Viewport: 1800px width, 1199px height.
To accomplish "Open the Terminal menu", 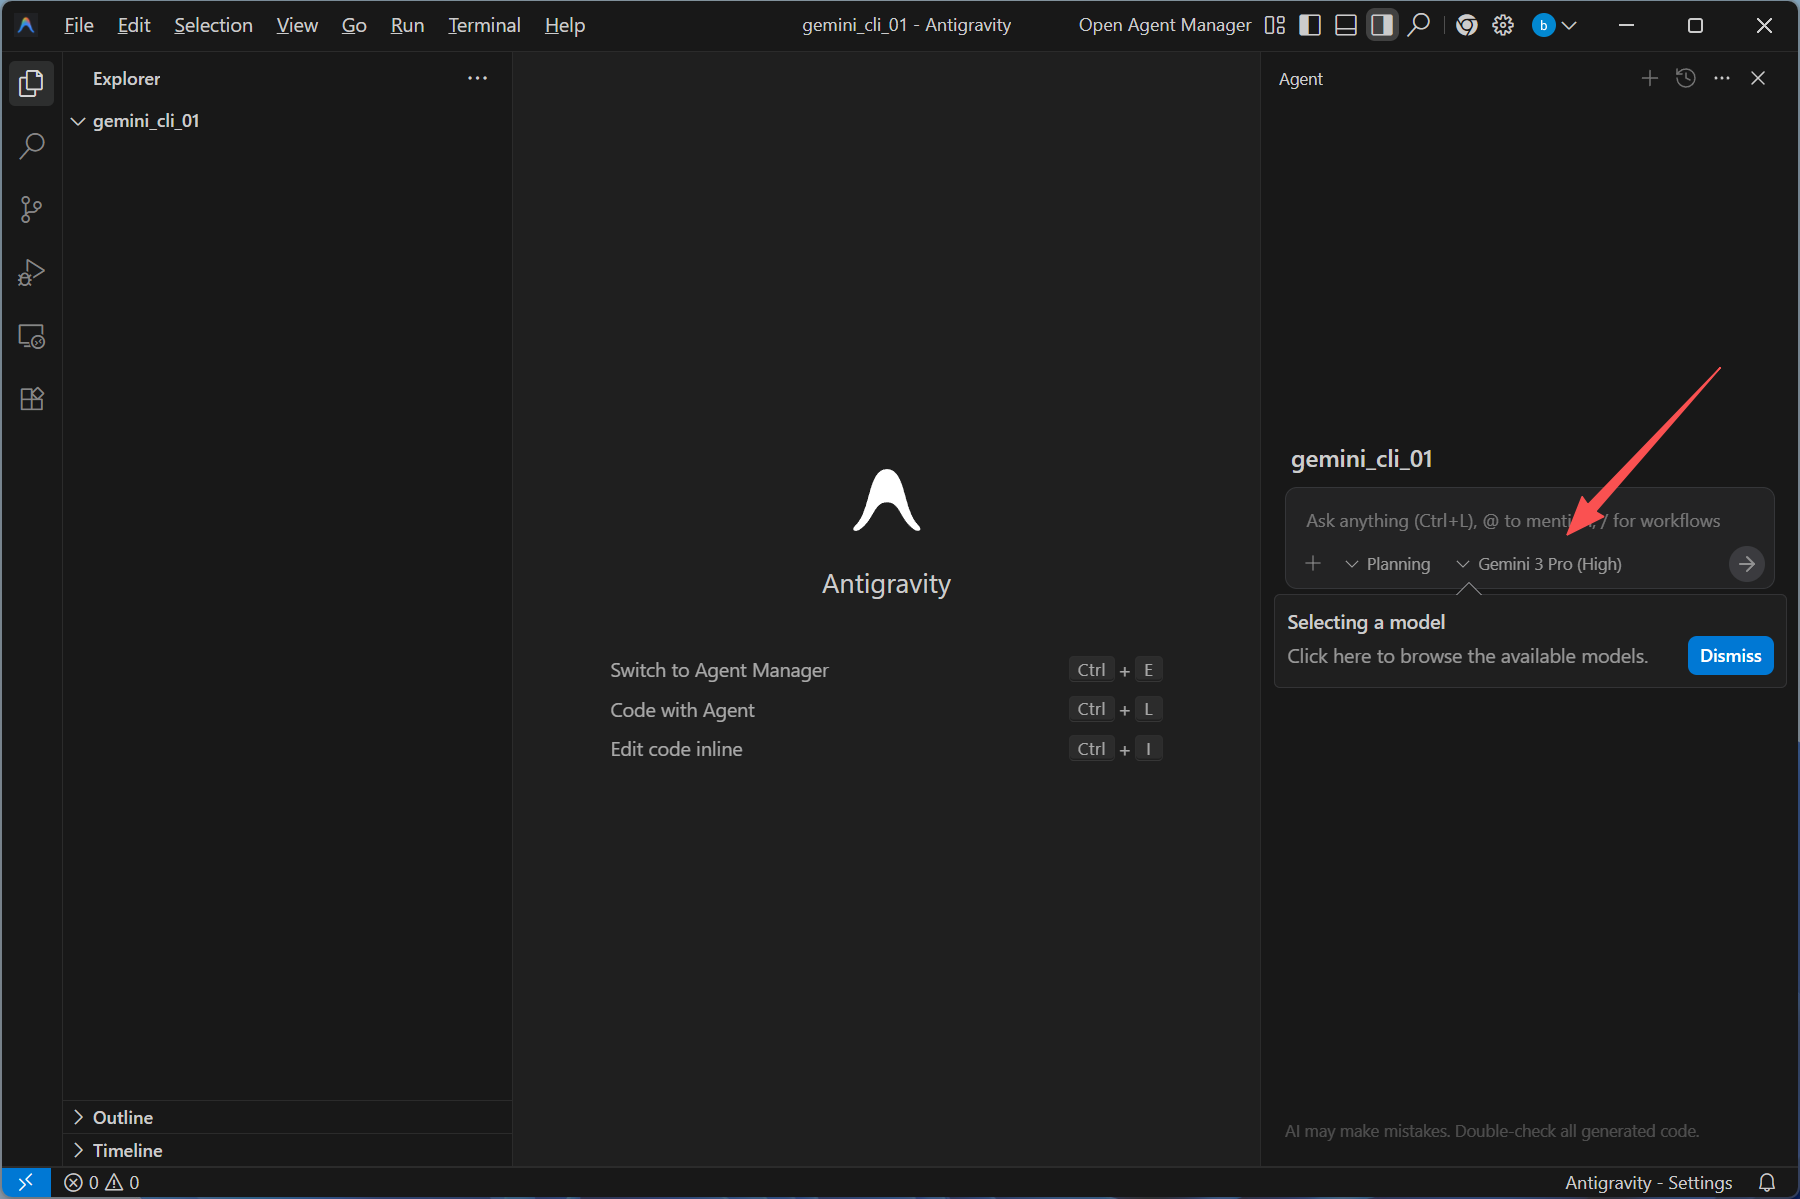I will click(484, 25).
